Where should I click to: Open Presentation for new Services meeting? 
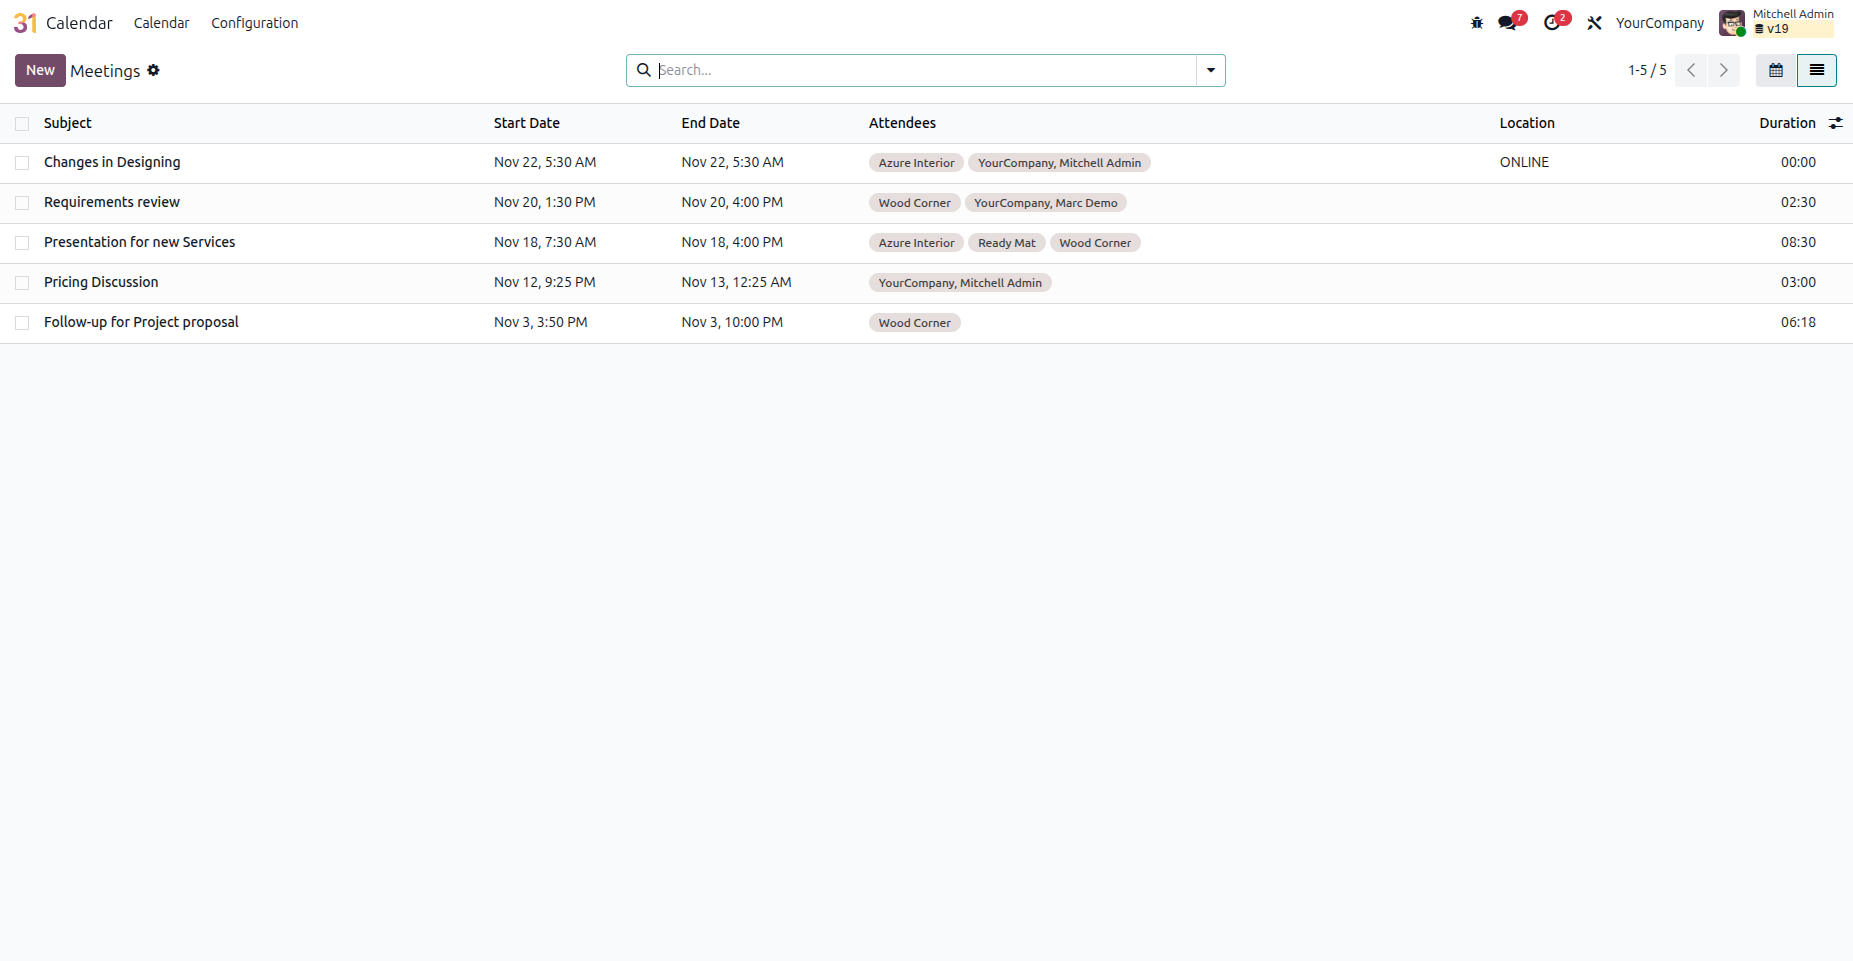click(x=139, y=242)
